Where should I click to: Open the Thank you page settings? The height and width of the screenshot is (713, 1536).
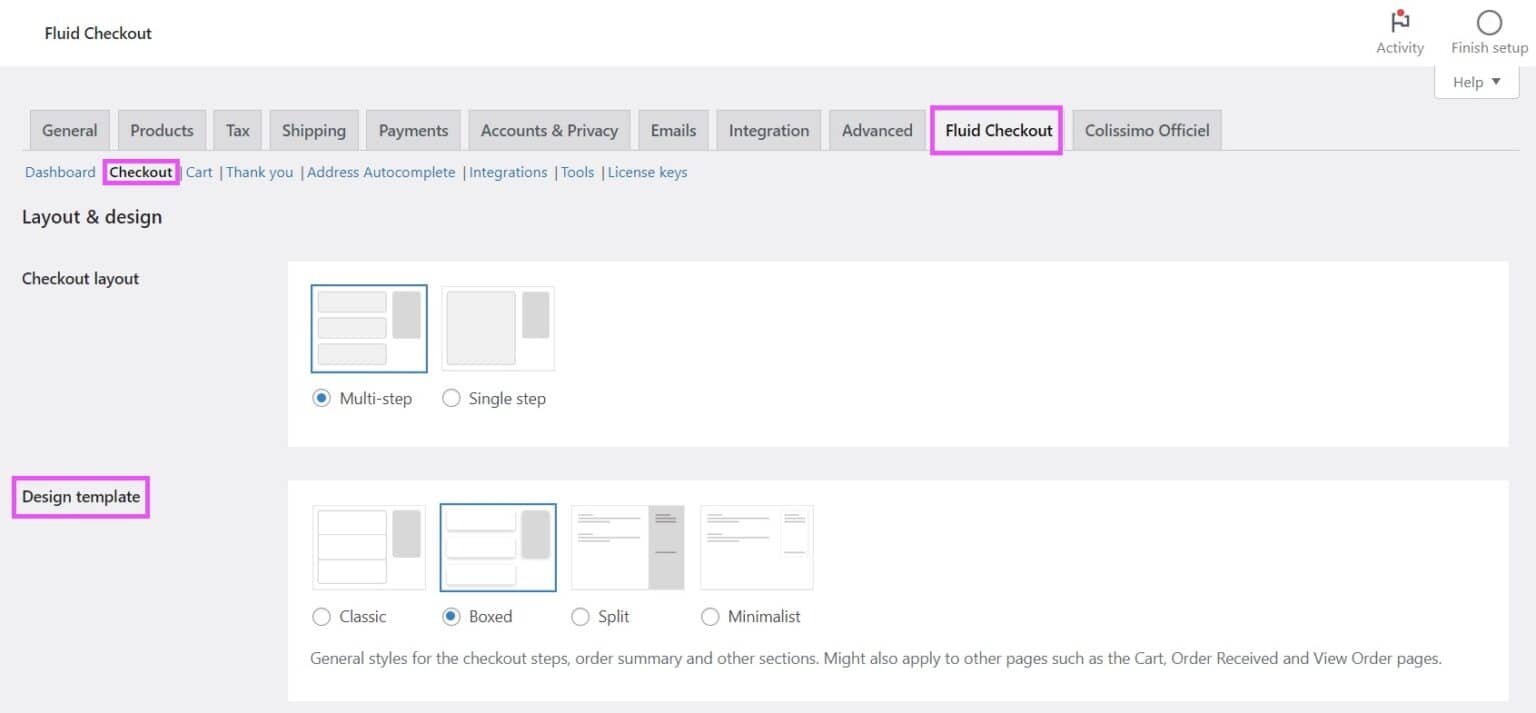(x=259, y=172)
